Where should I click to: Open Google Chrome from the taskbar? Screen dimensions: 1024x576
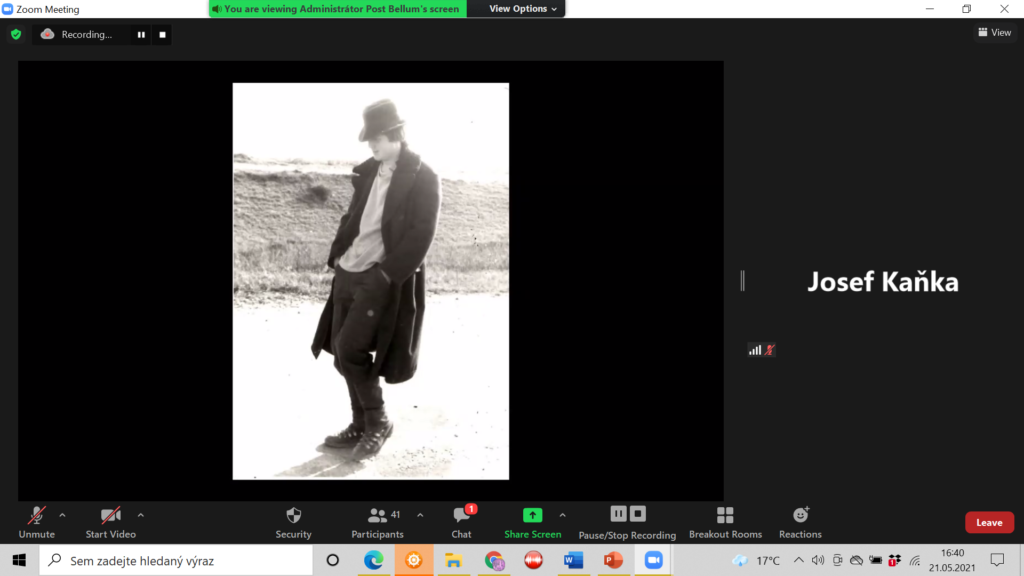point(494,560)
